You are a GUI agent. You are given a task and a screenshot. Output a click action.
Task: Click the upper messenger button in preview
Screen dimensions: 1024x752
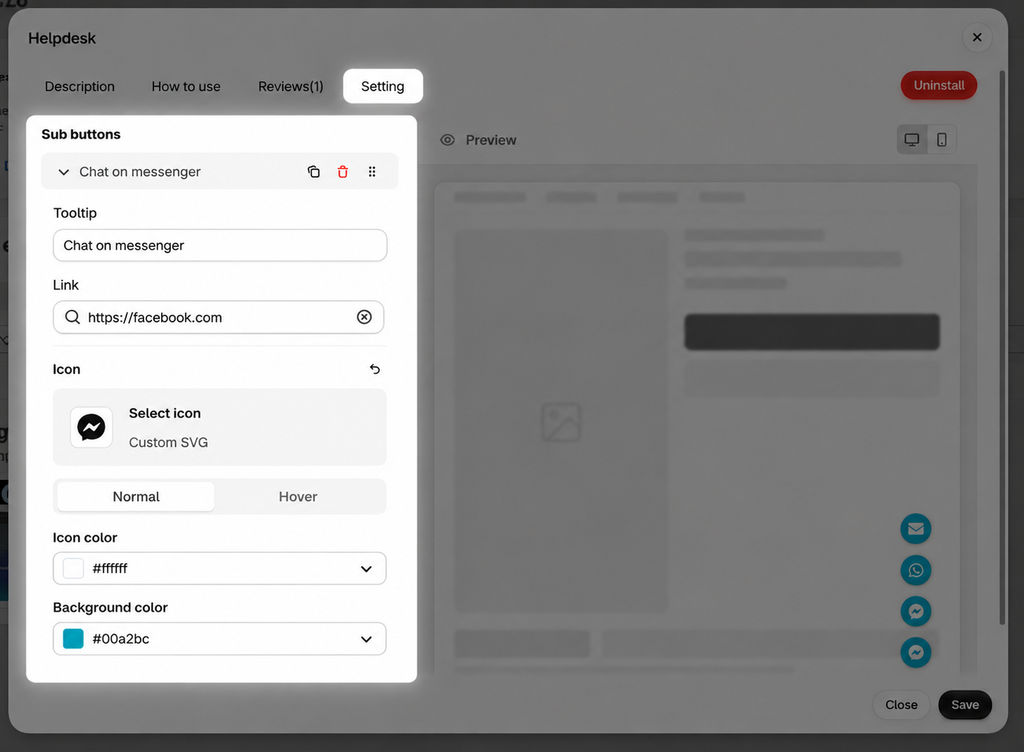(916, 611)
